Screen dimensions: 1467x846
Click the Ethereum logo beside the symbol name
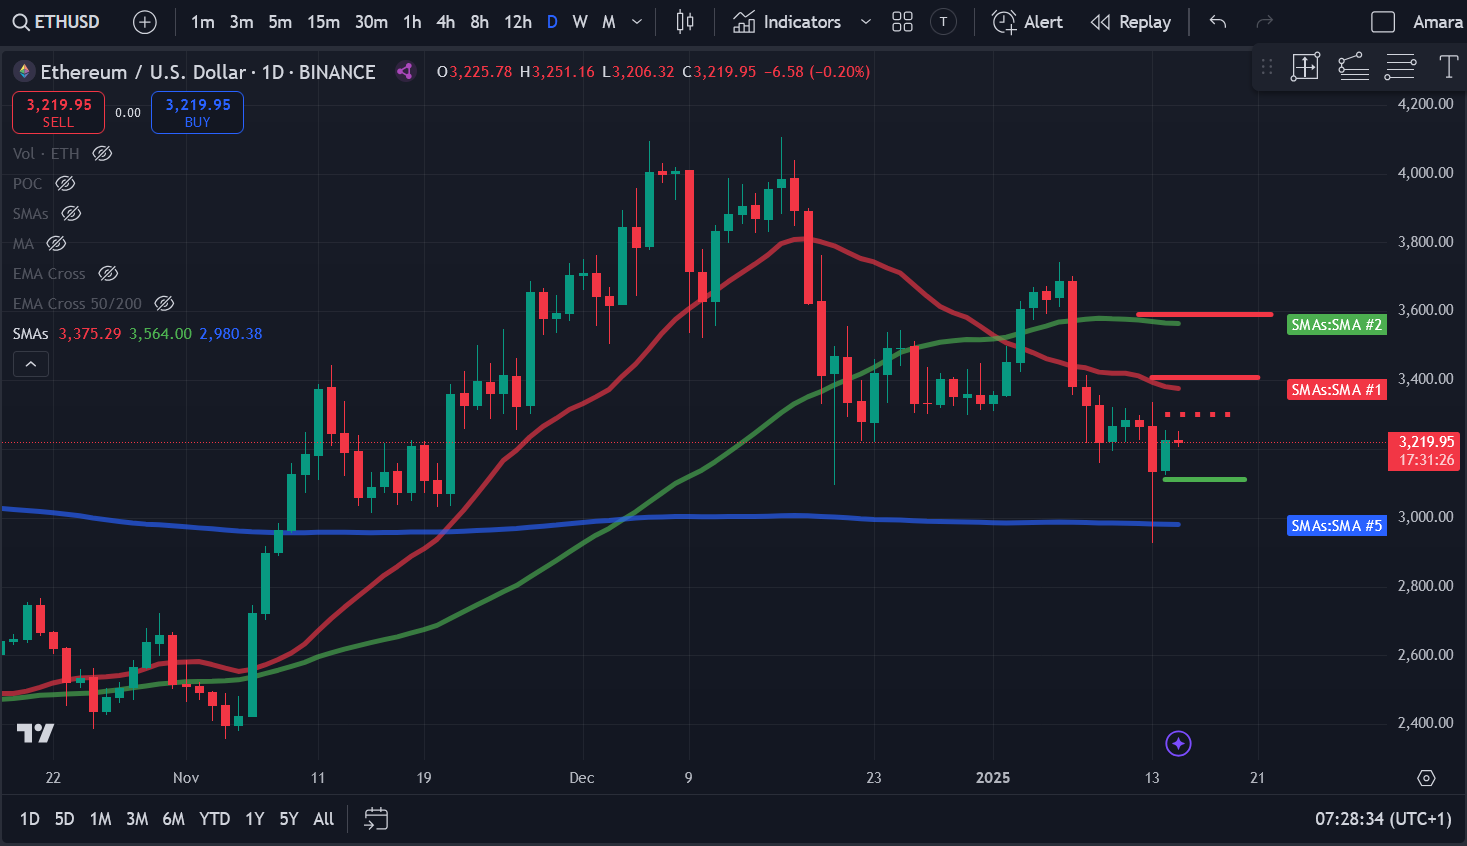pyautogui.click(x=23, y=72)
